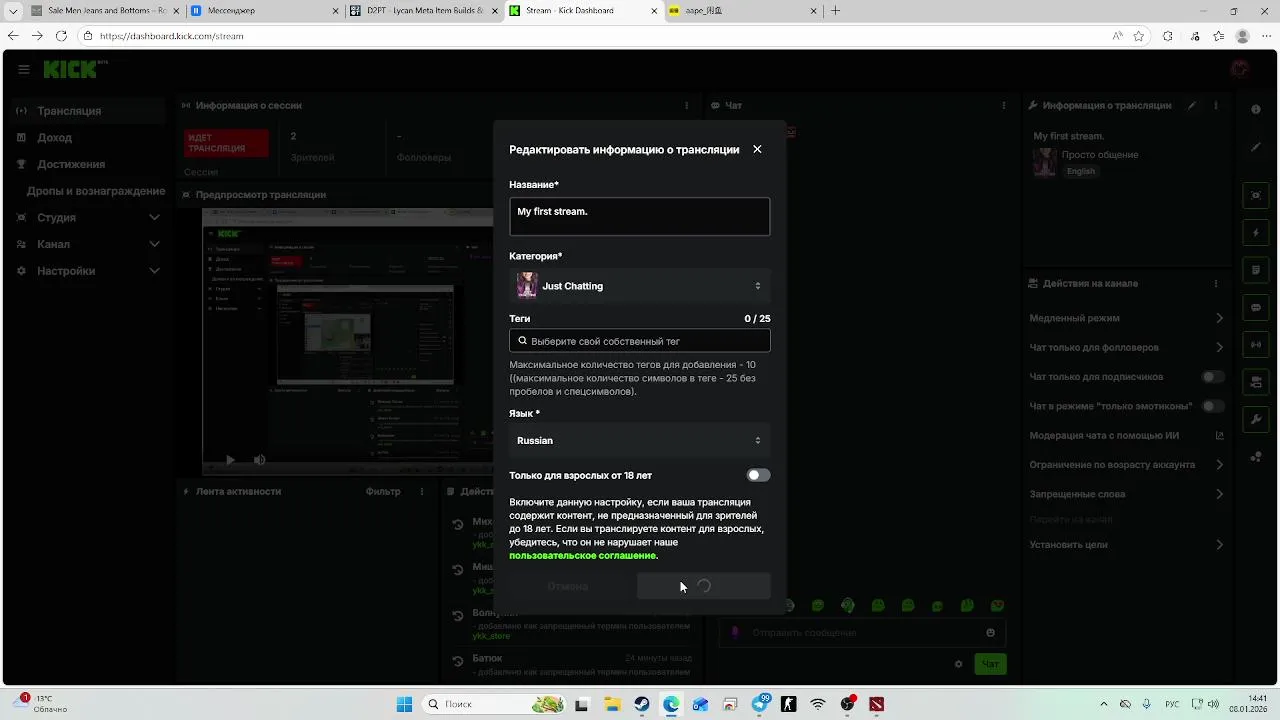This screenshot has width=1280, height=720.
Task: Toggle the adults 18+ only switch
Action: [x=758, y=475]
